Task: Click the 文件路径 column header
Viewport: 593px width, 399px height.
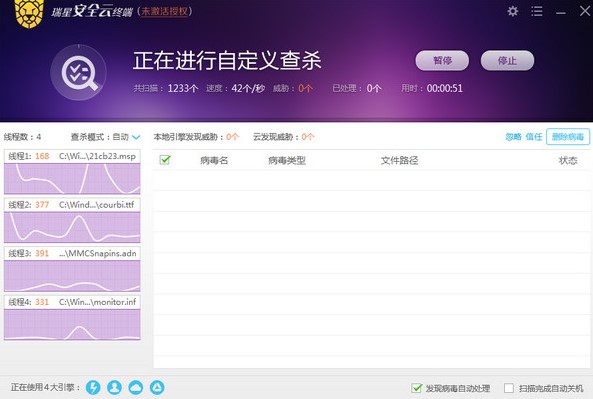Action: [x=399, y=160]
